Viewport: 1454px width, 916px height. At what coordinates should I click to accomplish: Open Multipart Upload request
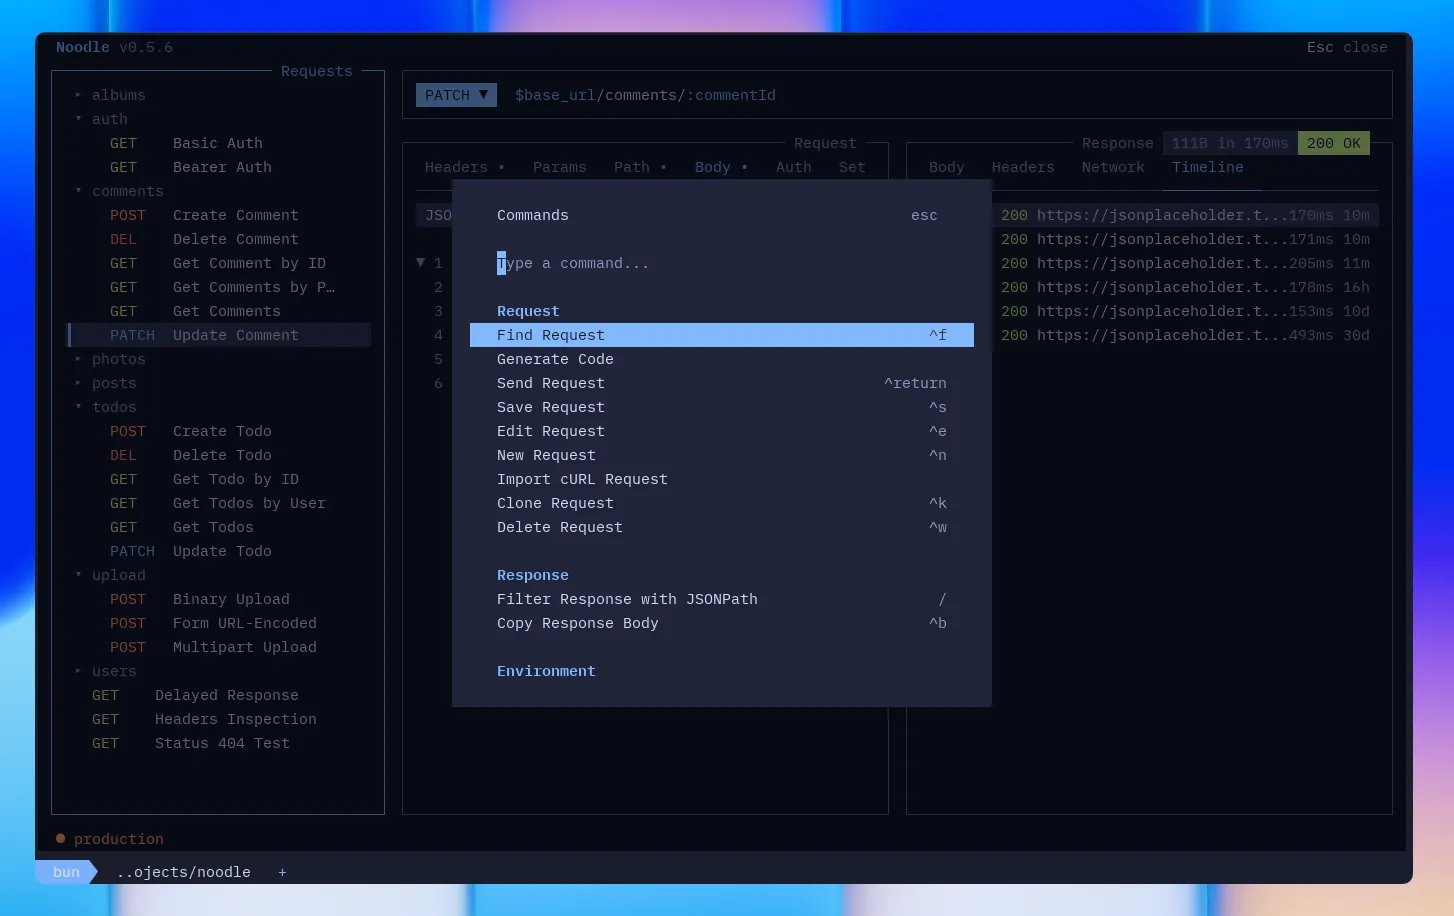coord(218,647)
